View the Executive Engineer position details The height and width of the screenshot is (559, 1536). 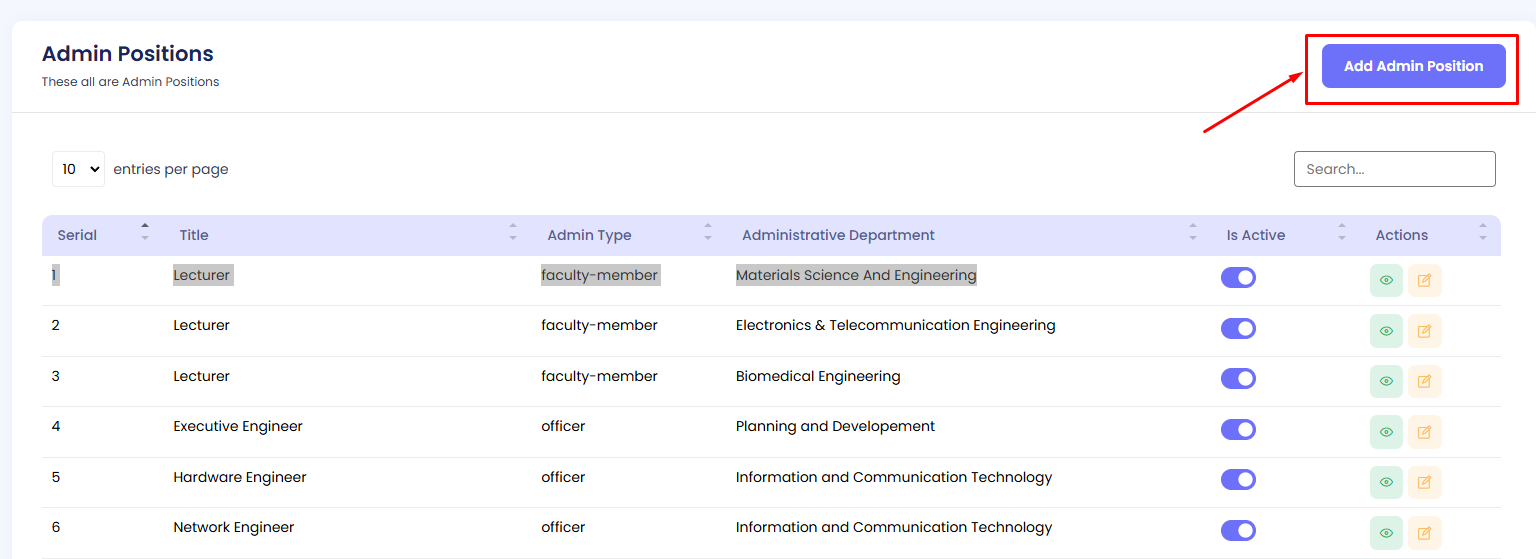coord(1386,432)
